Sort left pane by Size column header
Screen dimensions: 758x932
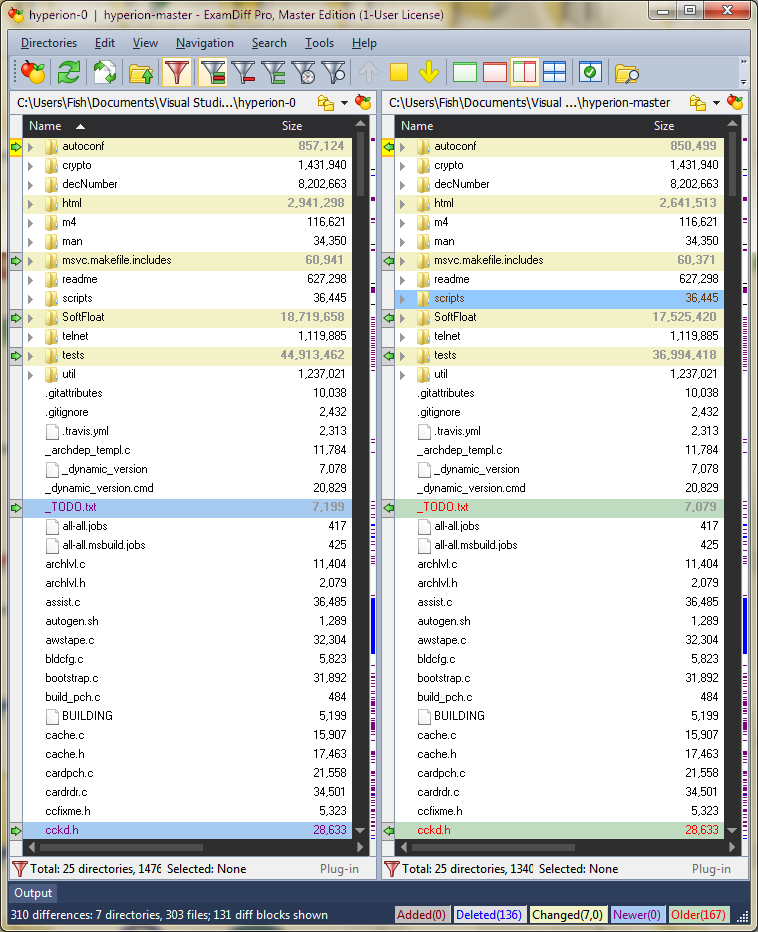tap(292, 126)
